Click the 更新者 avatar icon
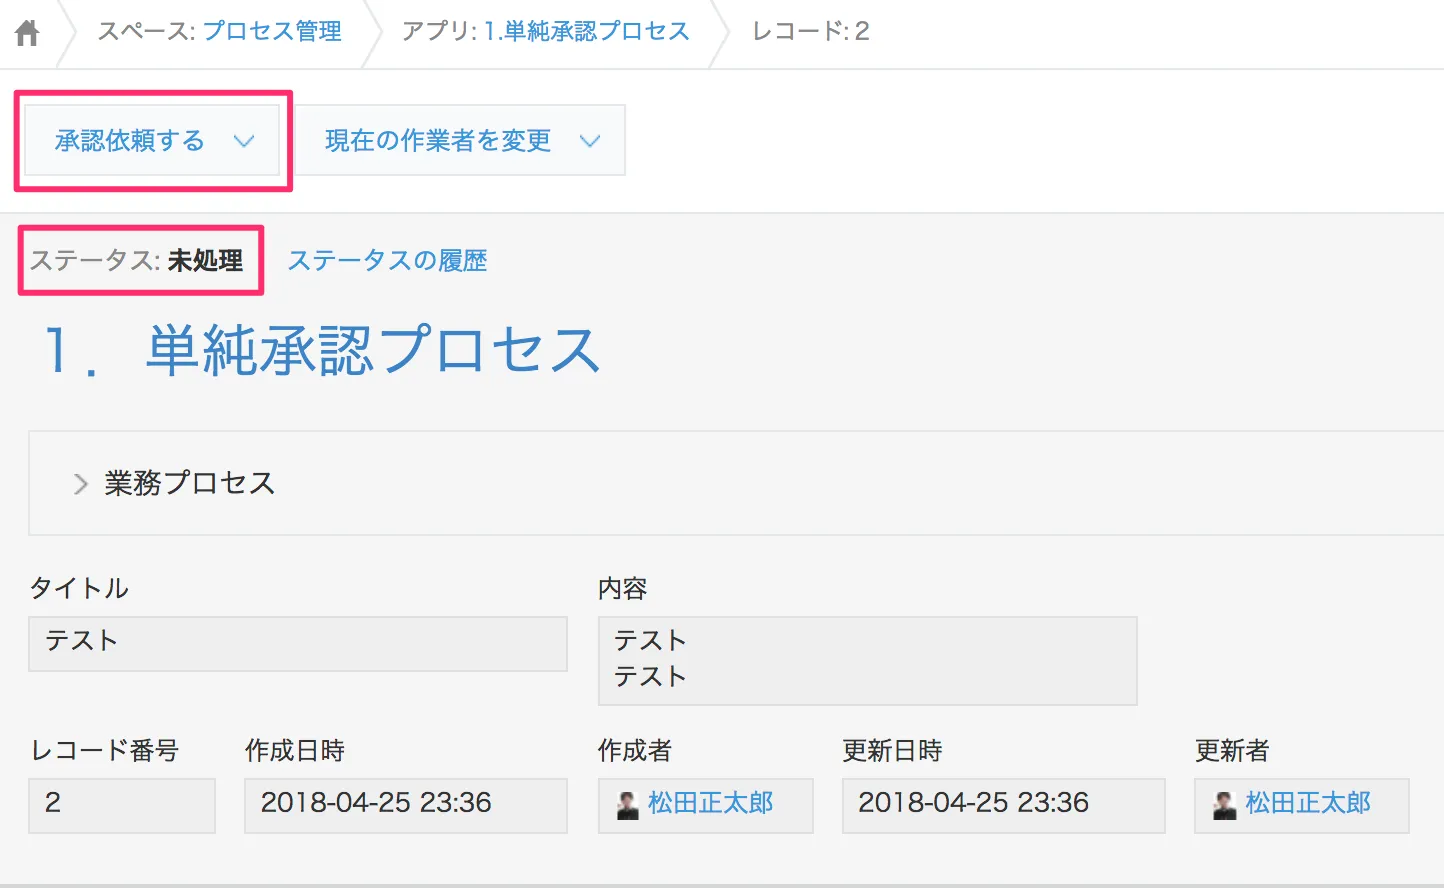The image size is (1444, 888). pyautogui.click(x=1225, y=805)
